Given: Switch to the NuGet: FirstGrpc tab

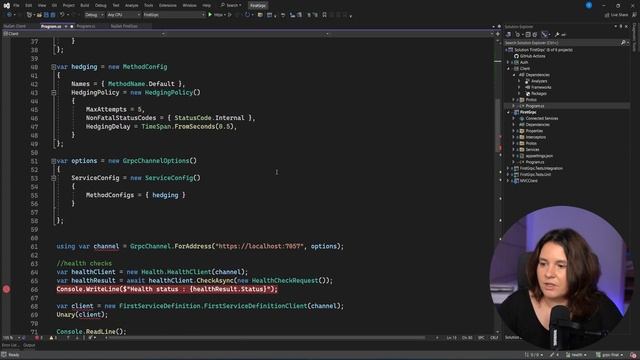Looking at the screenshot, I should tap(124, 26).
